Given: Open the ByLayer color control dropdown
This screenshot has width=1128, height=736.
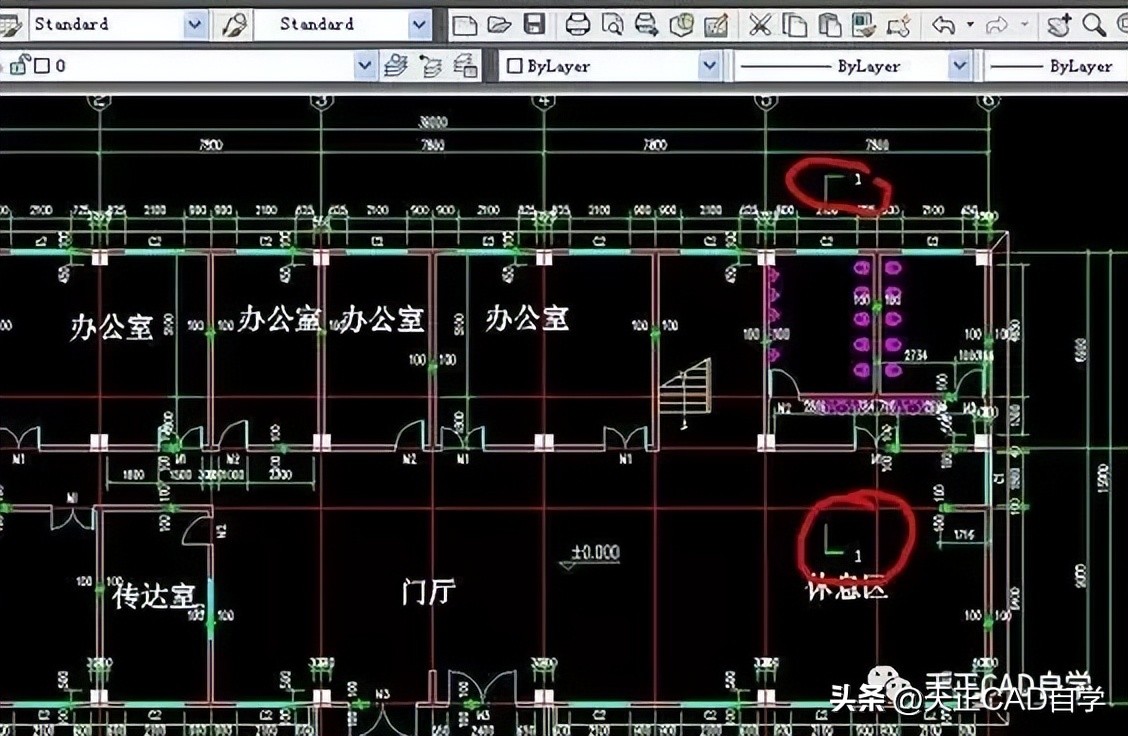Looking at the screenshot, I should tap(708, 65).
